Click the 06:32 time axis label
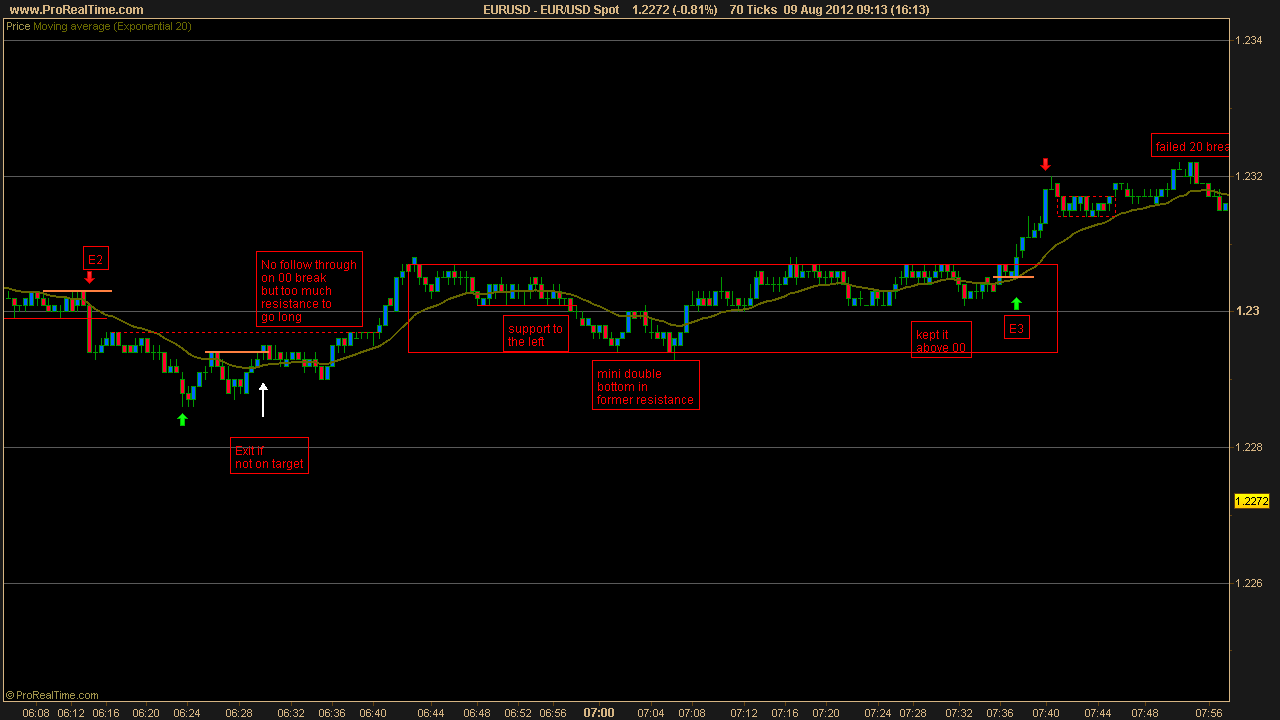 [x=292, y=713]
